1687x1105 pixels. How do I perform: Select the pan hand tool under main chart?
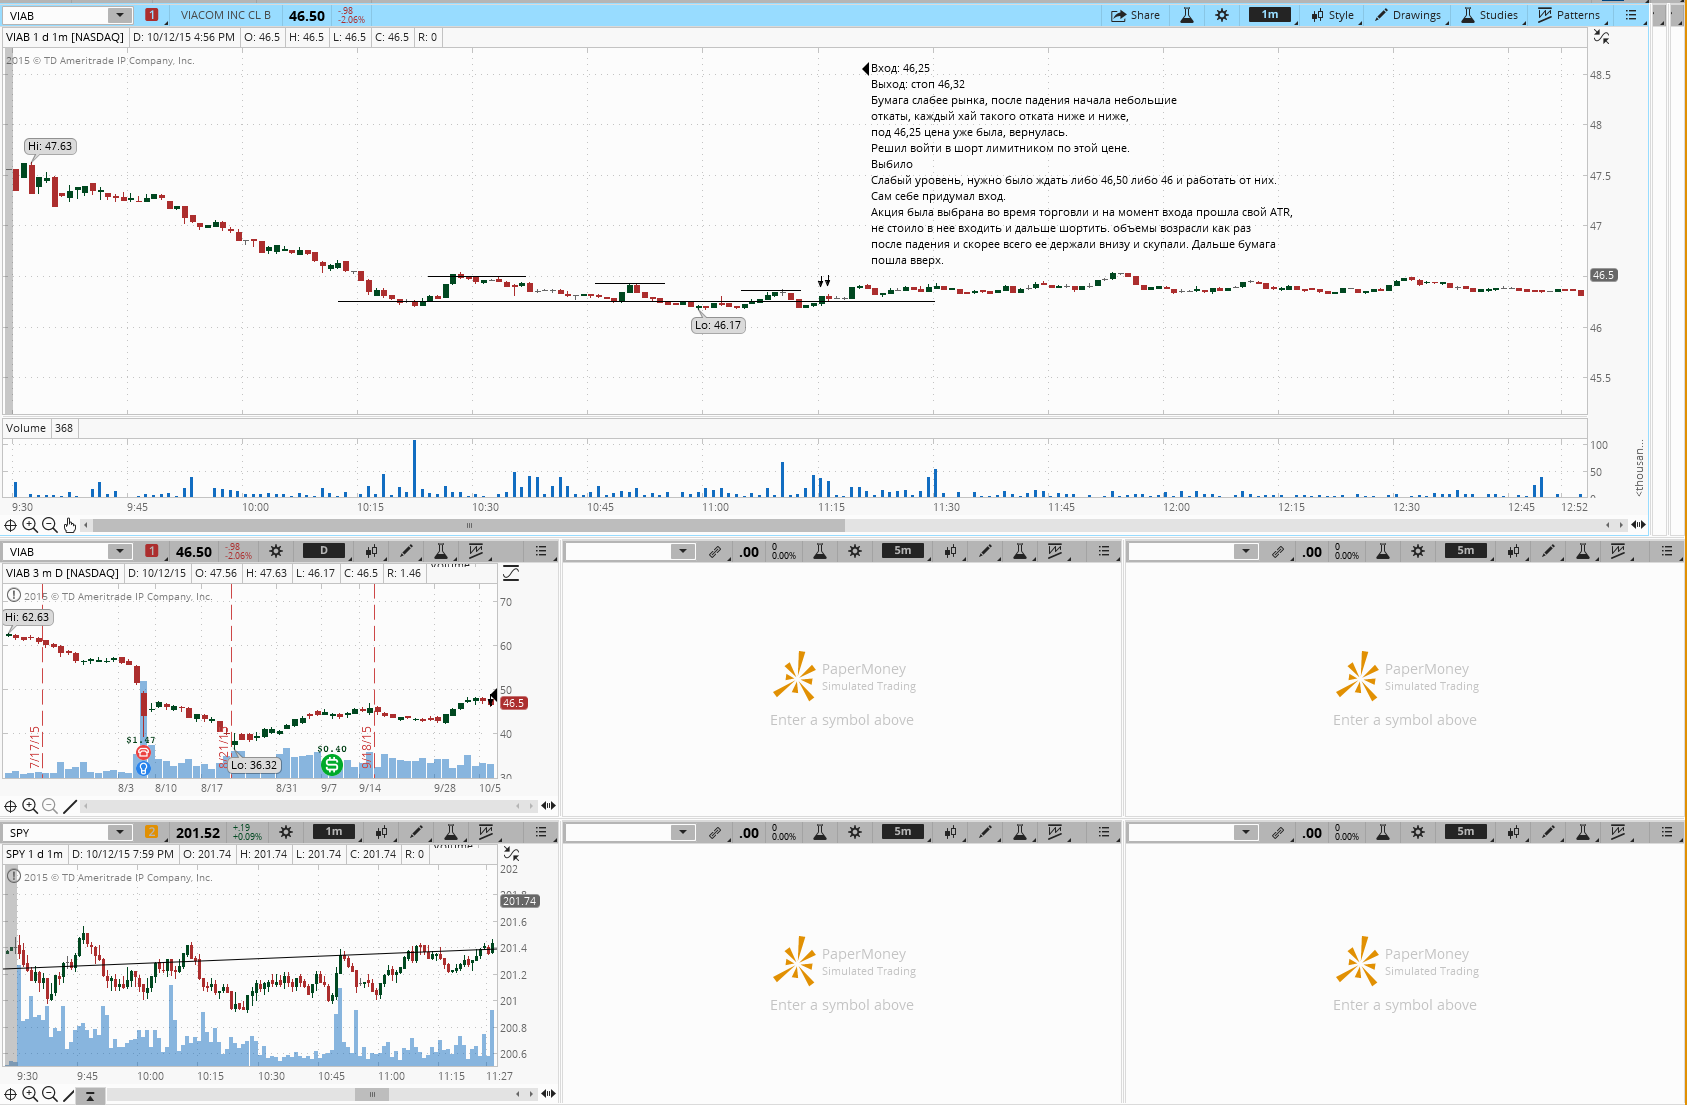coord(69,525)
